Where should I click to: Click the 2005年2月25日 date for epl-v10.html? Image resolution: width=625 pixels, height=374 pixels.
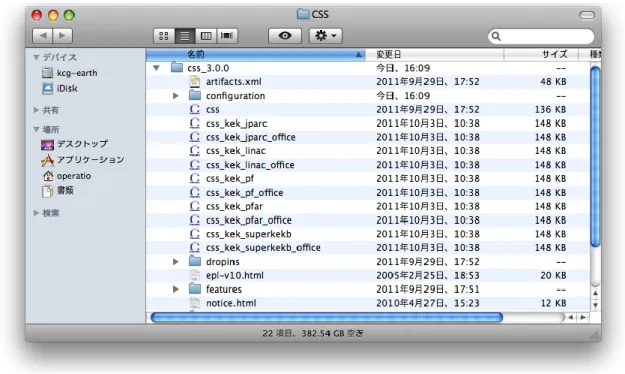(x=428, y=276)
